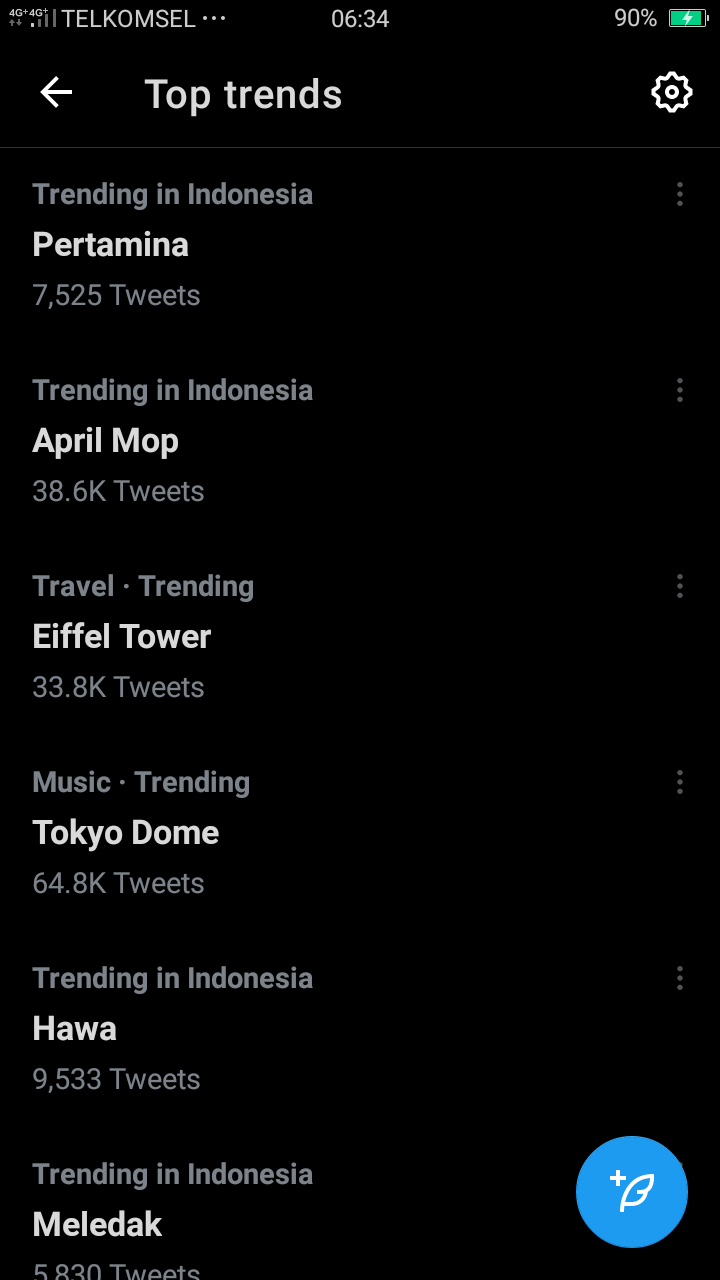Tap the Top trends page title
Screen dimensions: 720x1280
pyautogui.click(x=243, y=94)
